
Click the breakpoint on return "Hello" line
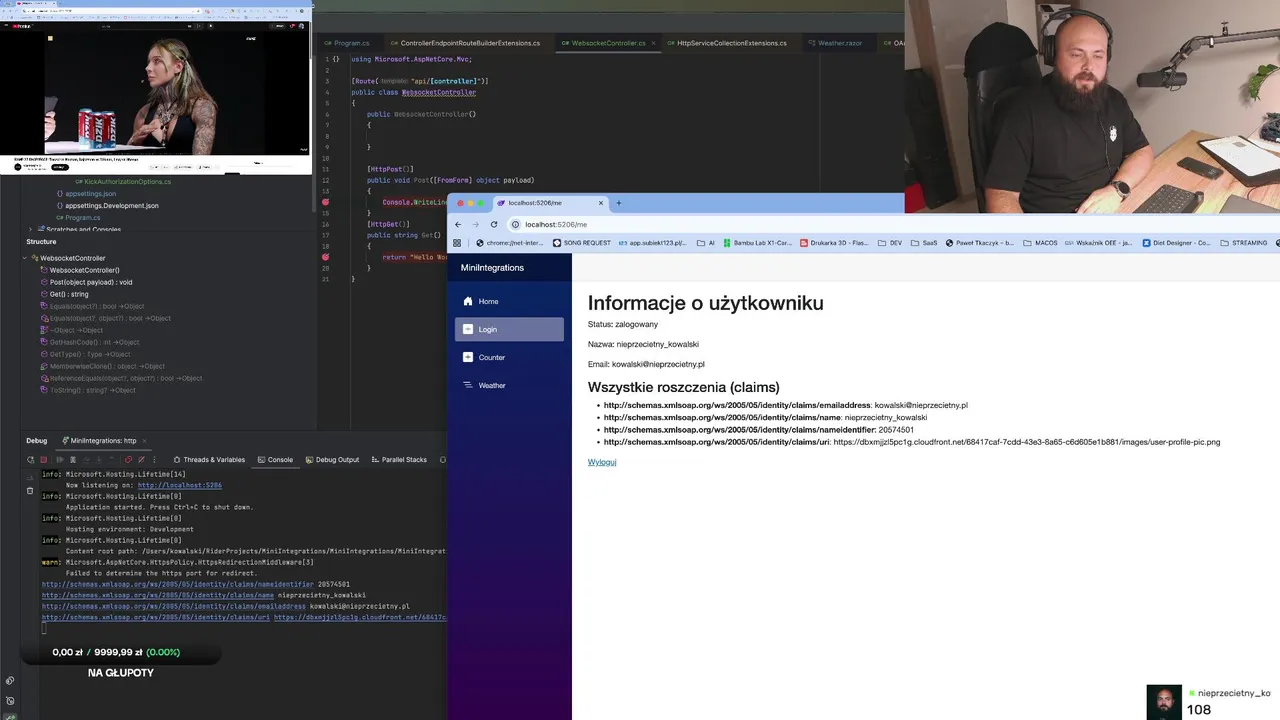click(x=326, y=257)
